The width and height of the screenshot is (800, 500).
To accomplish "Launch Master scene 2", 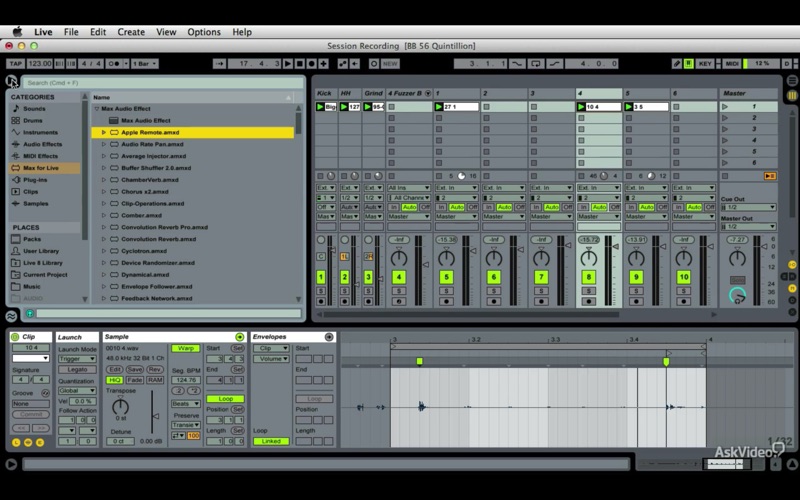I will click(x=725, y=118).
